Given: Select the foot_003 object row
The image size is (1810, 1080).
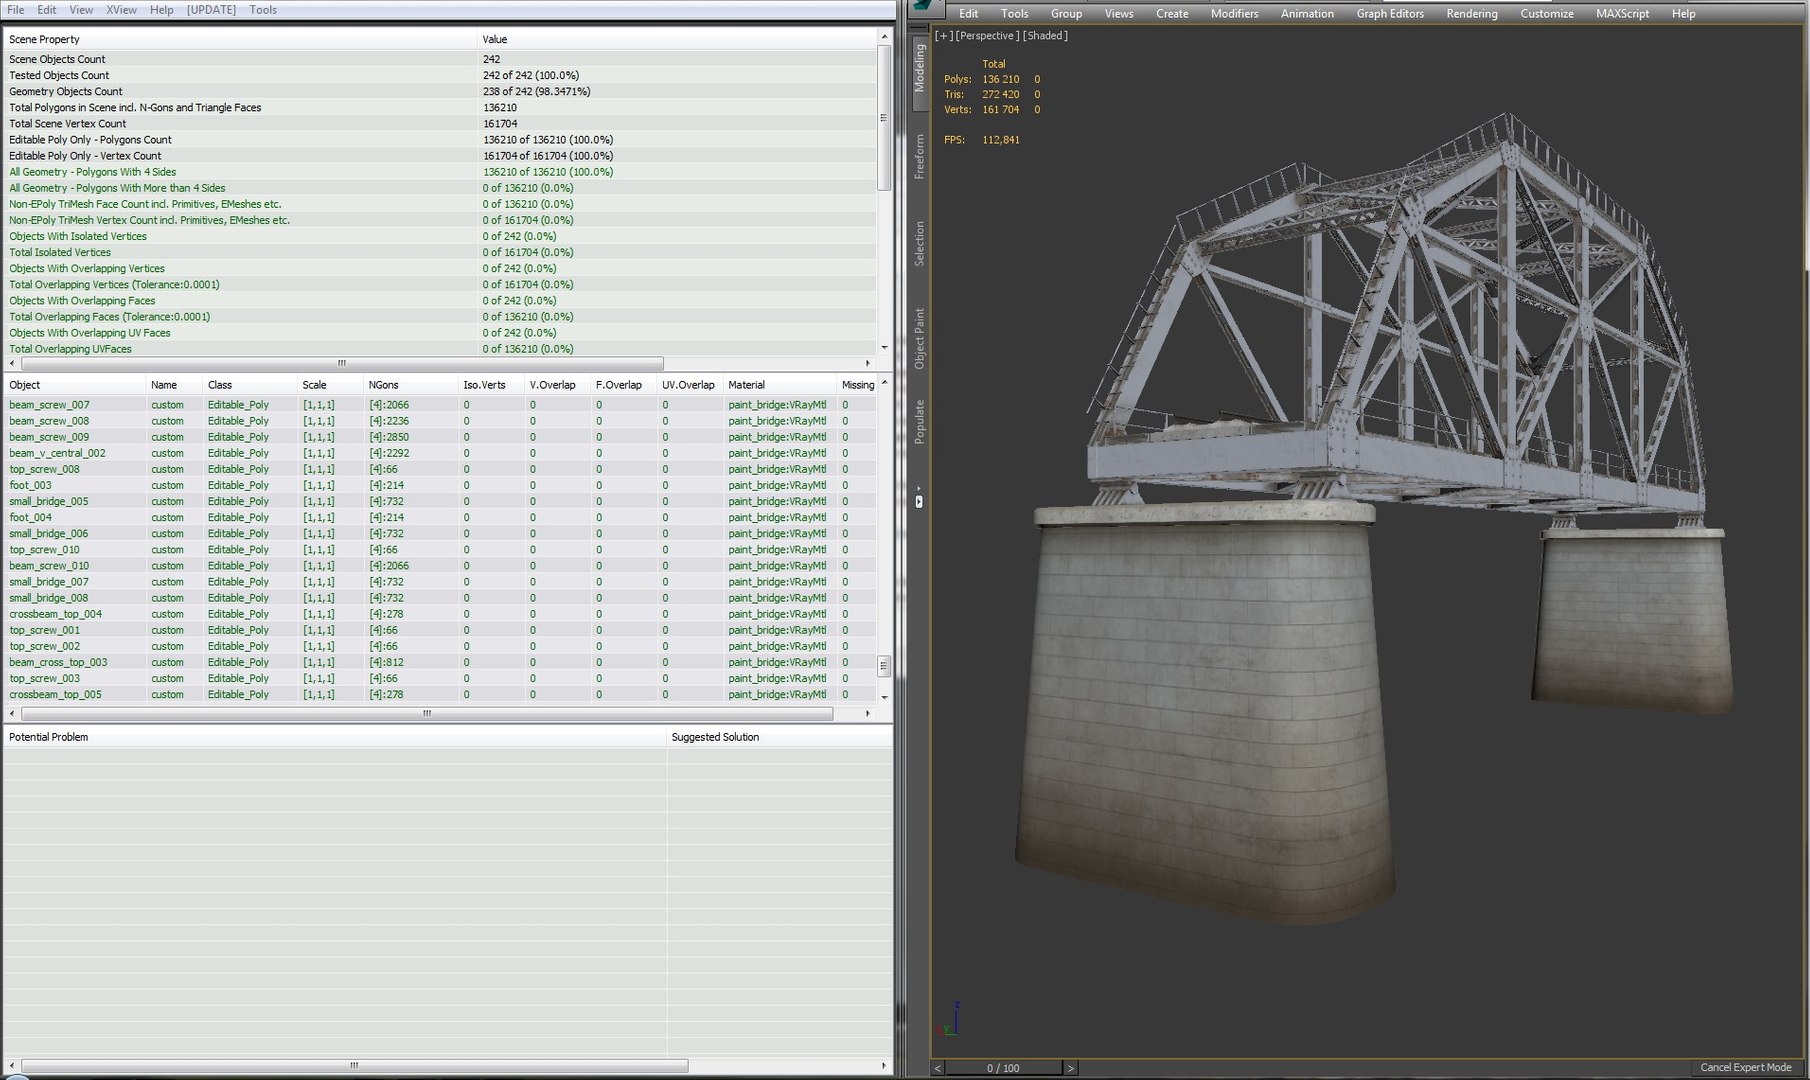Looking at the screenshot, I should point(440,485).
